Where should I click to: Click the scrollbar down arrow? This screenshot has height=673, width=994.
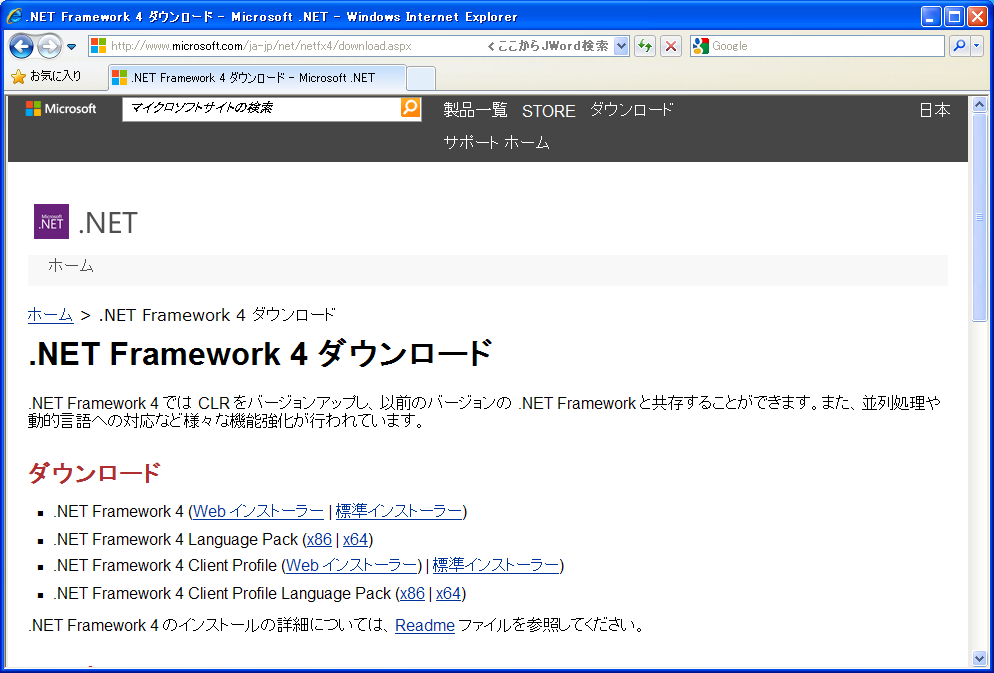(979, 658)
